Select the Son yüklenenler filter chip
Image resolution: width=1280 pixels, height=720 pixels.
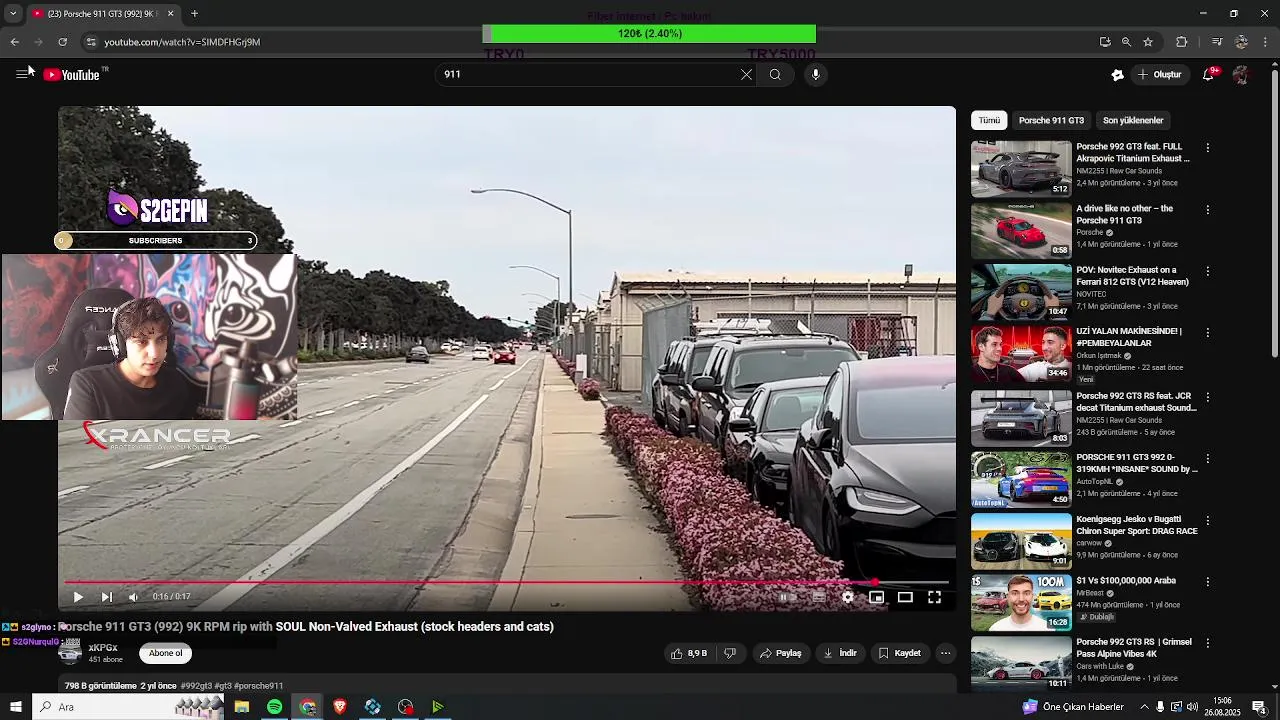(1133, 120)
